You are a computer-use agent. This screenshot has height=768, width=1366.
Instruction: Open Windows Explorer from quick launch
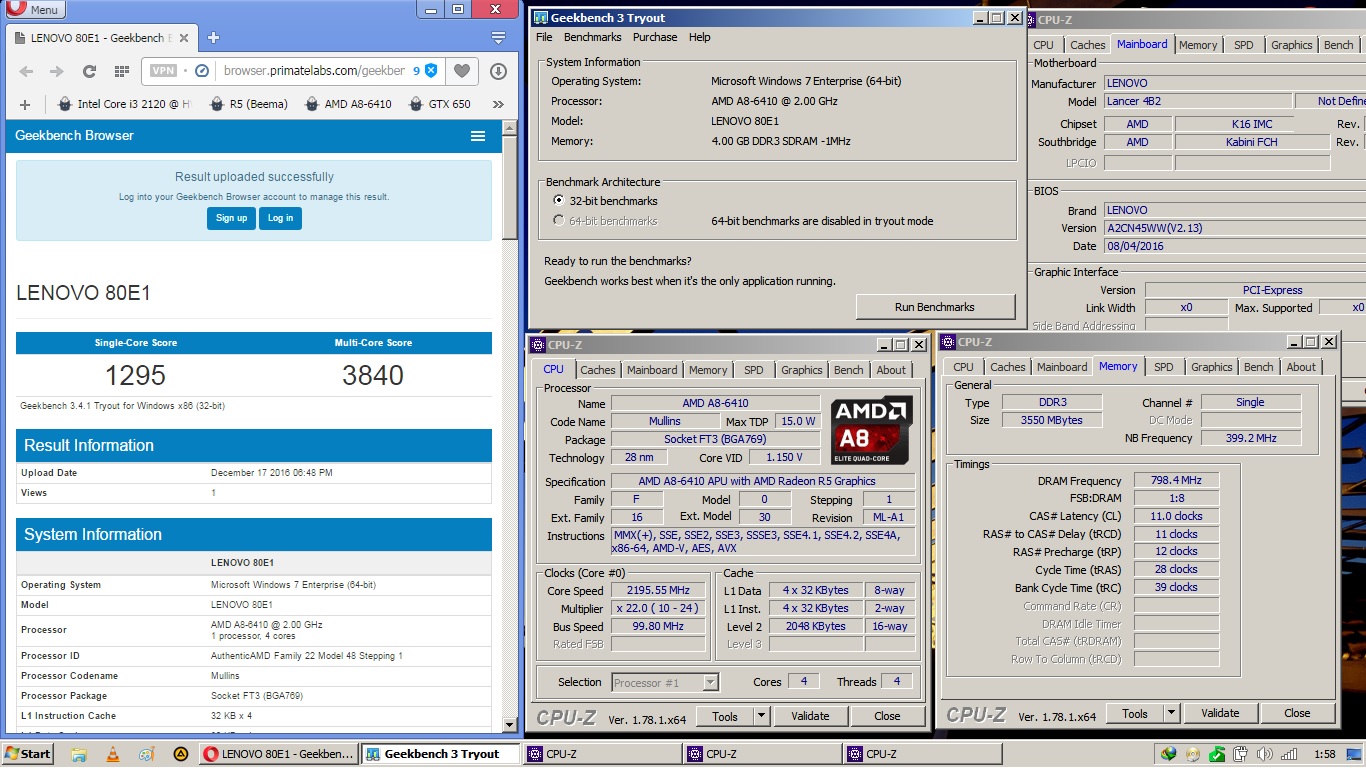pyautogui.click(x=79, y=754)
